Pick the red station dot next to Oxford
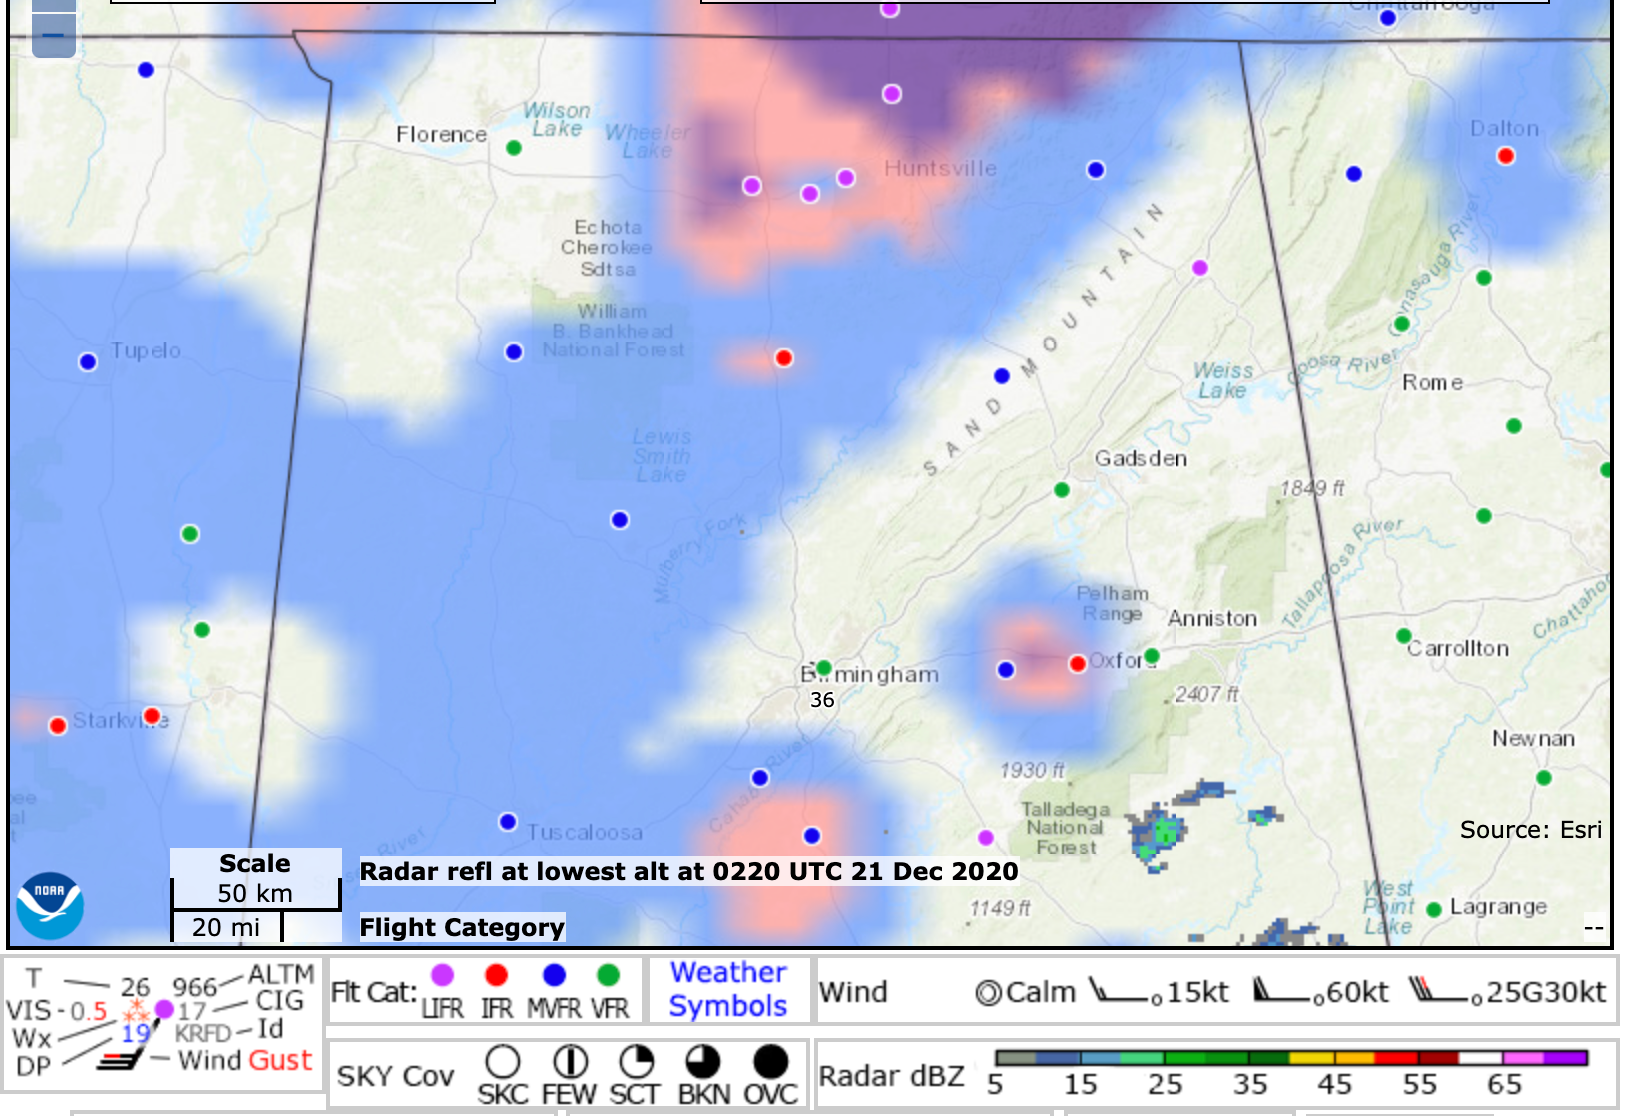The image size is (1628, 1116). coord(1077,664)
